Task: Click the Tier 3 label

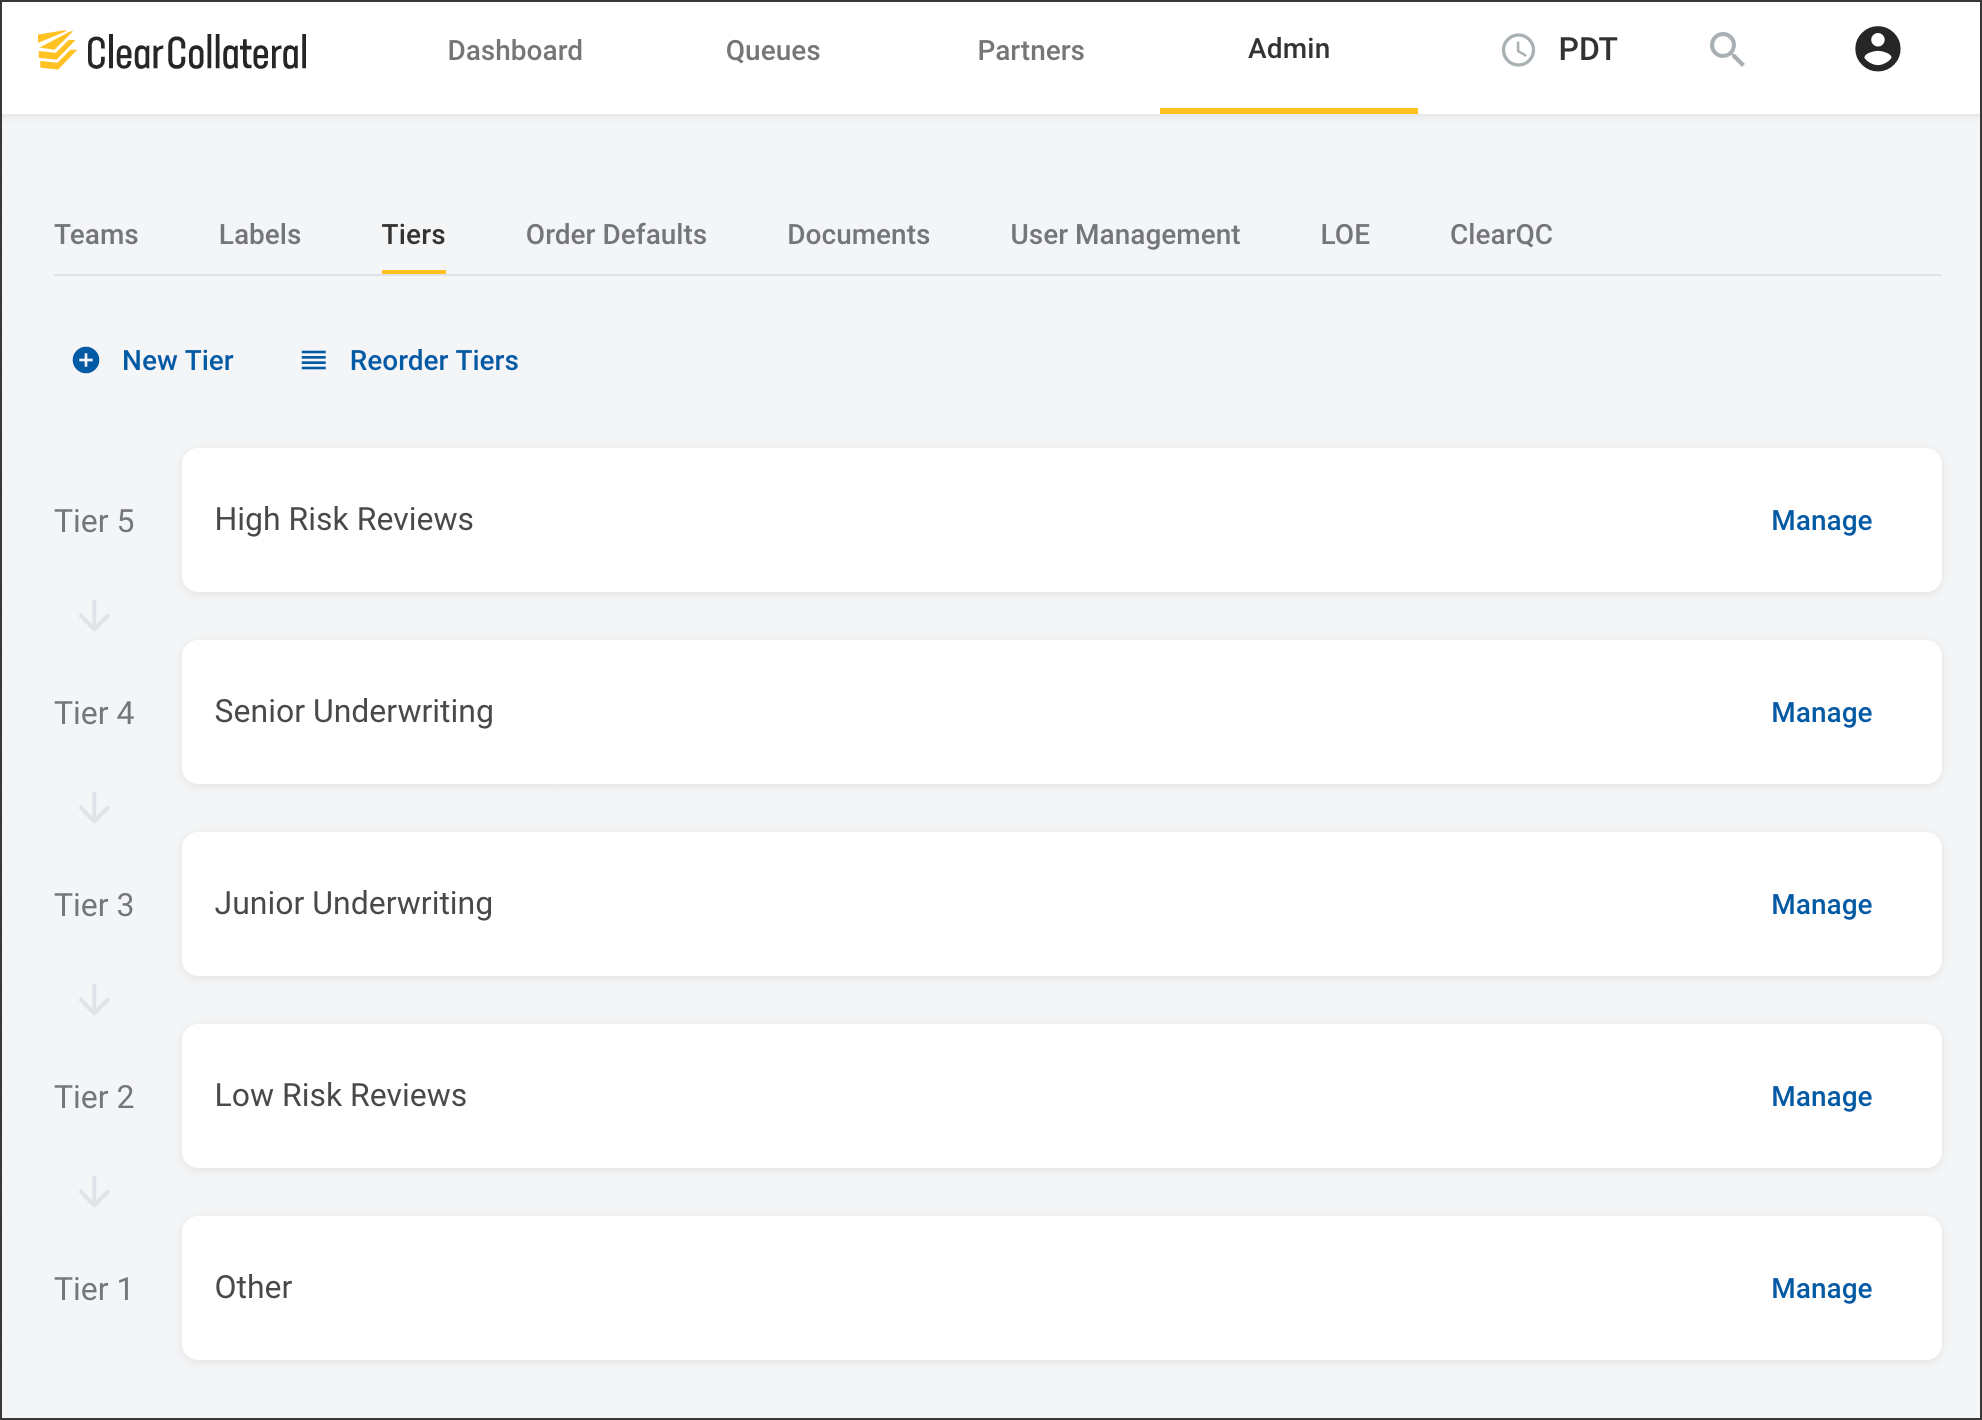Action: coord(94,905)
